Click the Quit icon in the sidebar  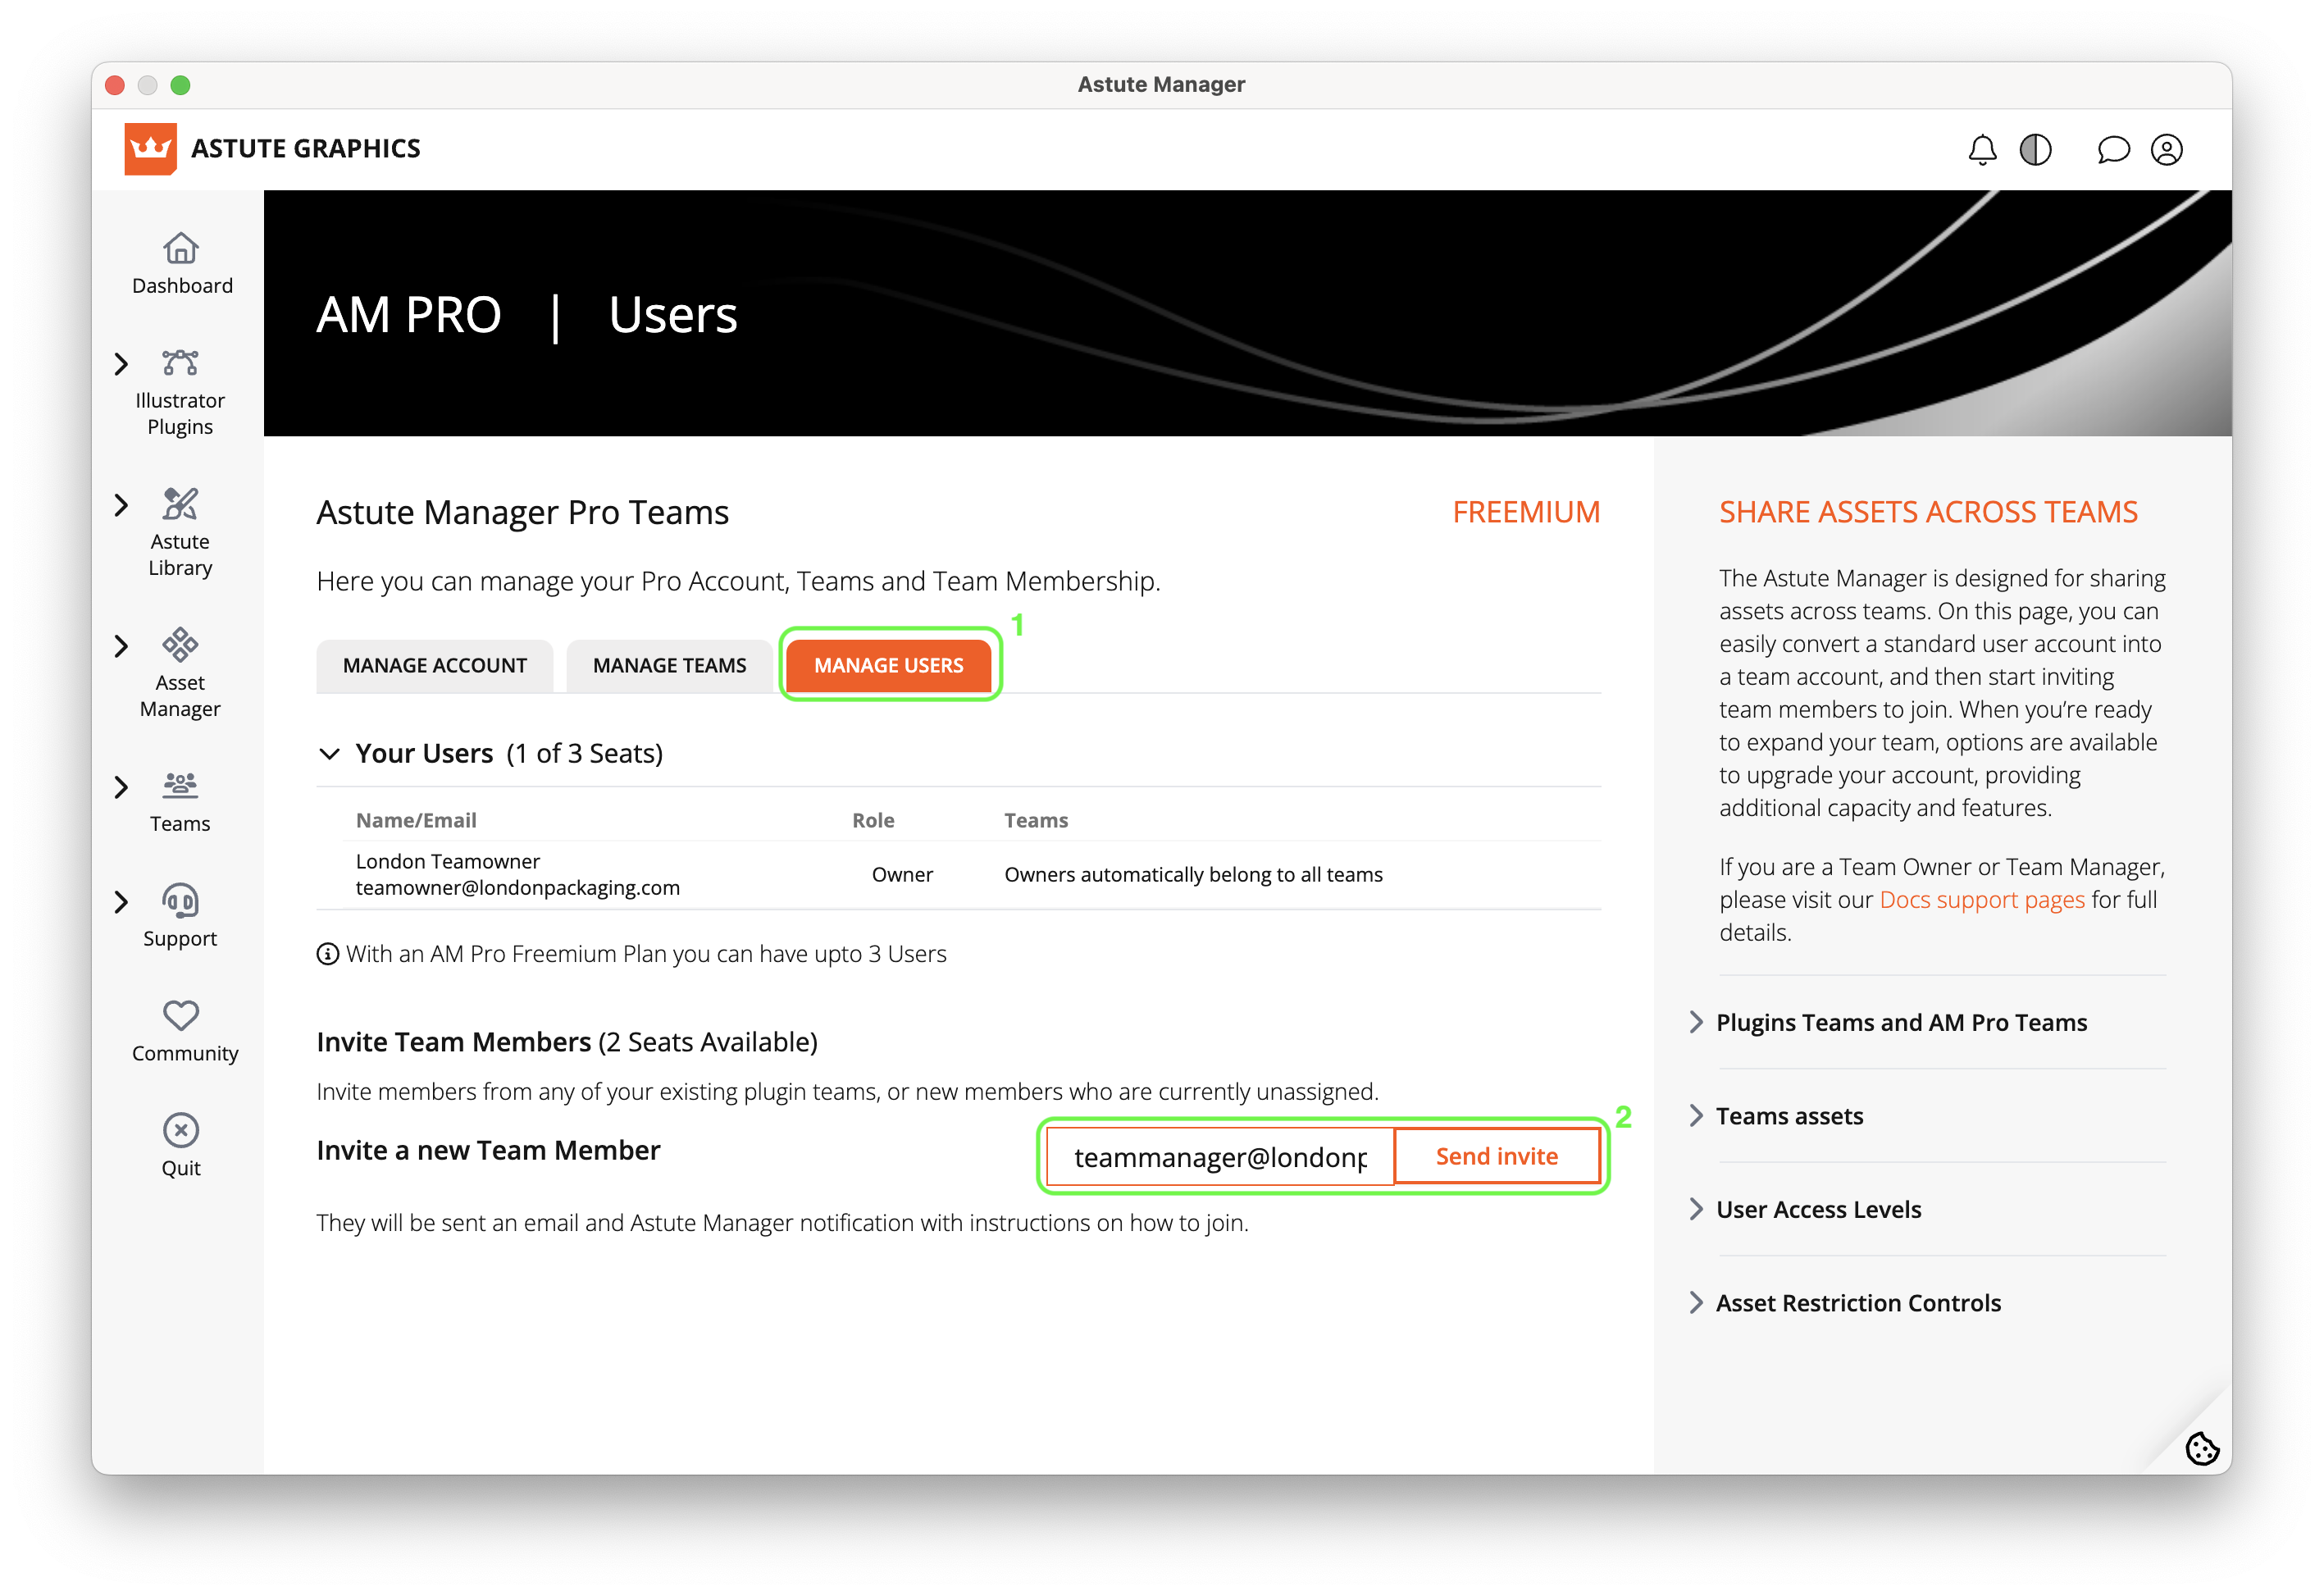pyautogui.click(x=181, y=1131)
